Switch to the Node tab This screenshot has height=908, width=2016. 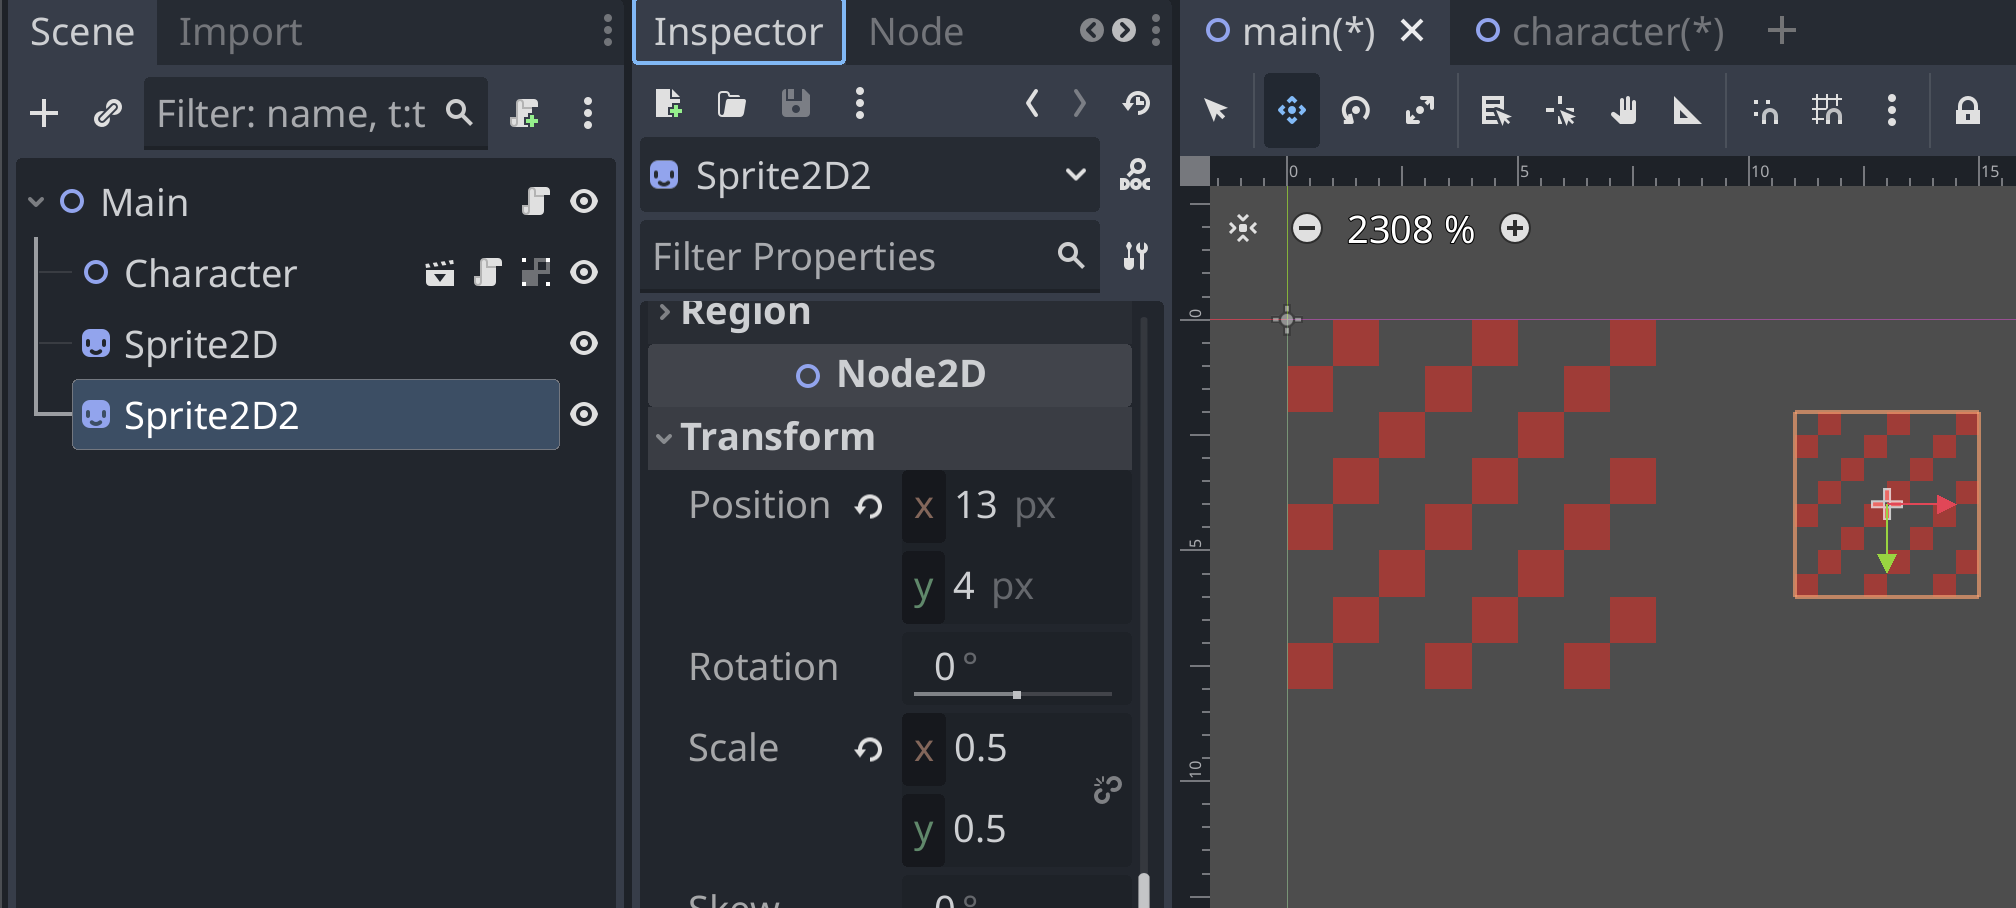click(916, 32)
